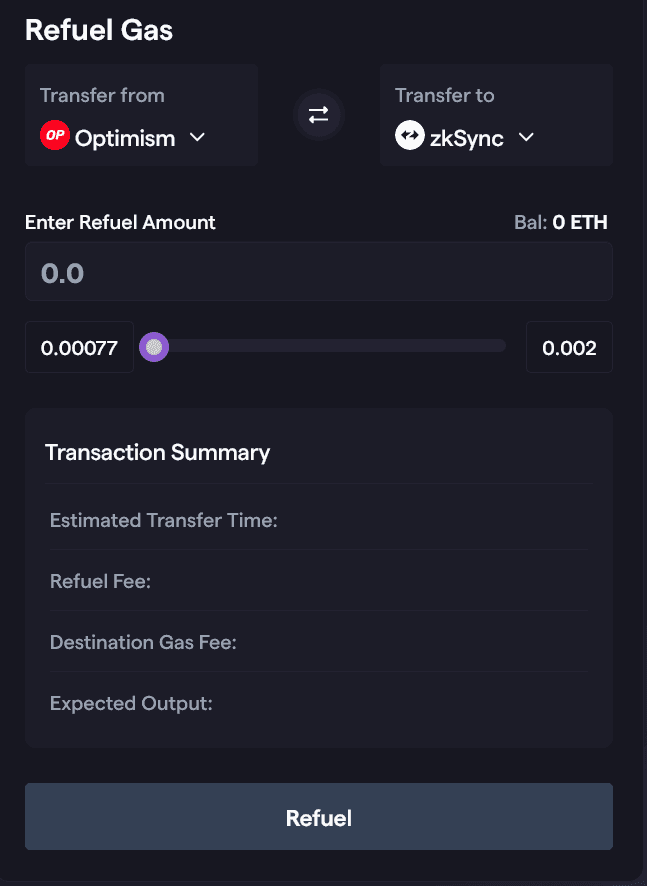This screenshot has width=647, height=886.
Task: Focus the refuel amount 0.0 input field
Action: [x=318, y=272]
